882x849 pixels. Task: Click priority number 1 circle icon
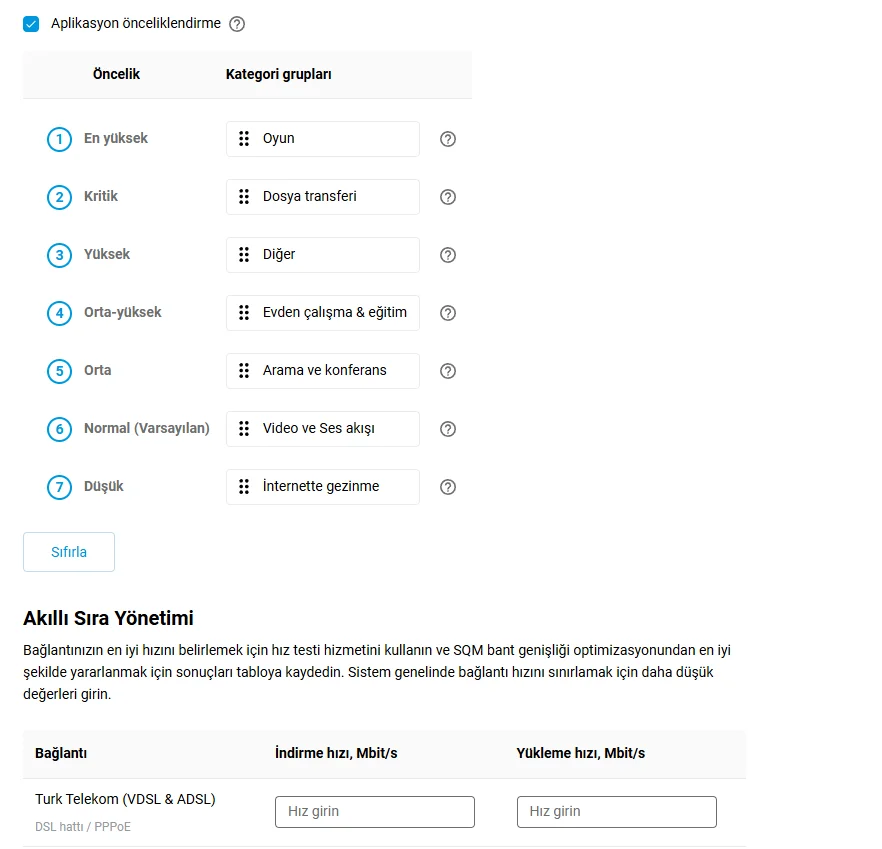(x=60, y=139)
